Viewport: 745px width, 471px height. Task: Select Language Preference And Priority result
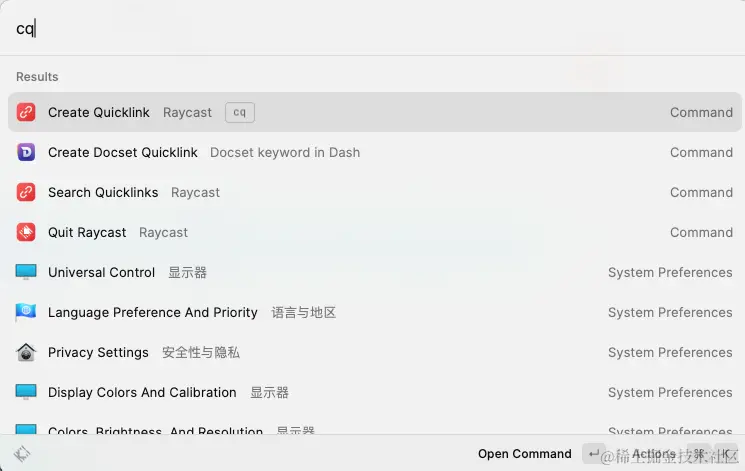[x=374, y=312]
